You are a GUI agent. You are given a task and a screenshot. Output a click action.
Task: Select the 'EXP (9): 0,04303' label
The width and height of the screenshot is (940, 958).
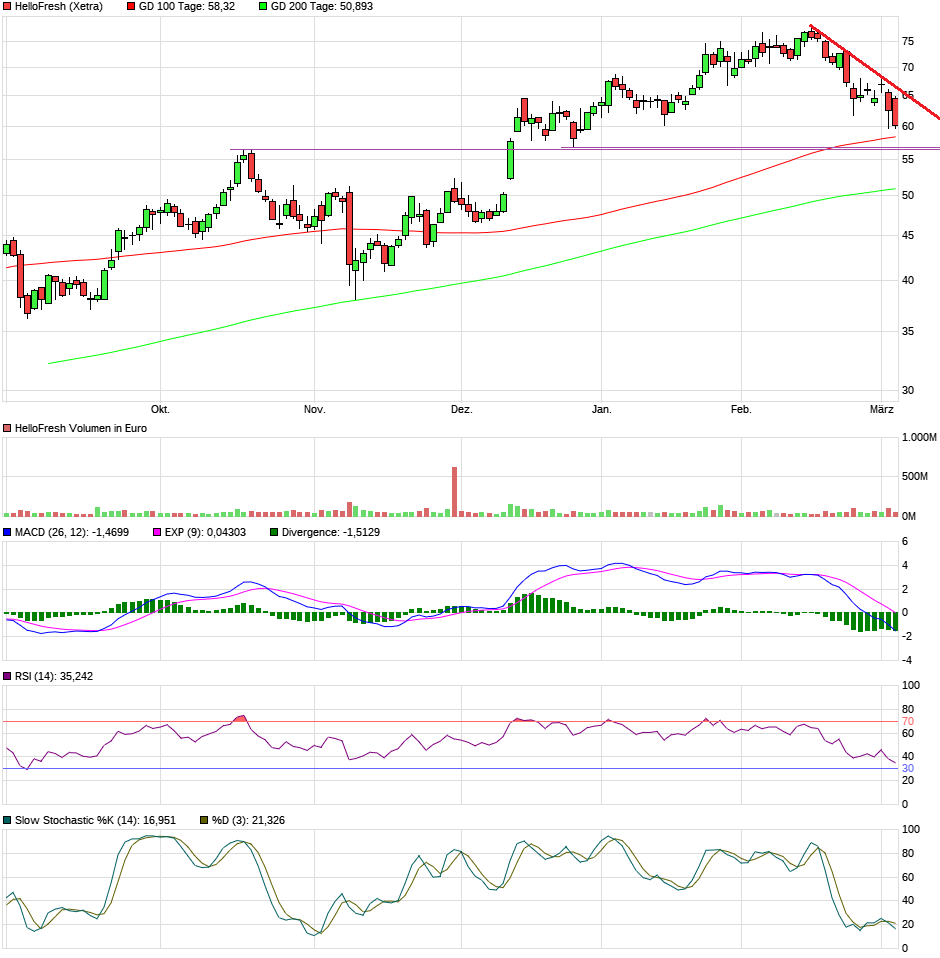pos(205,532)
